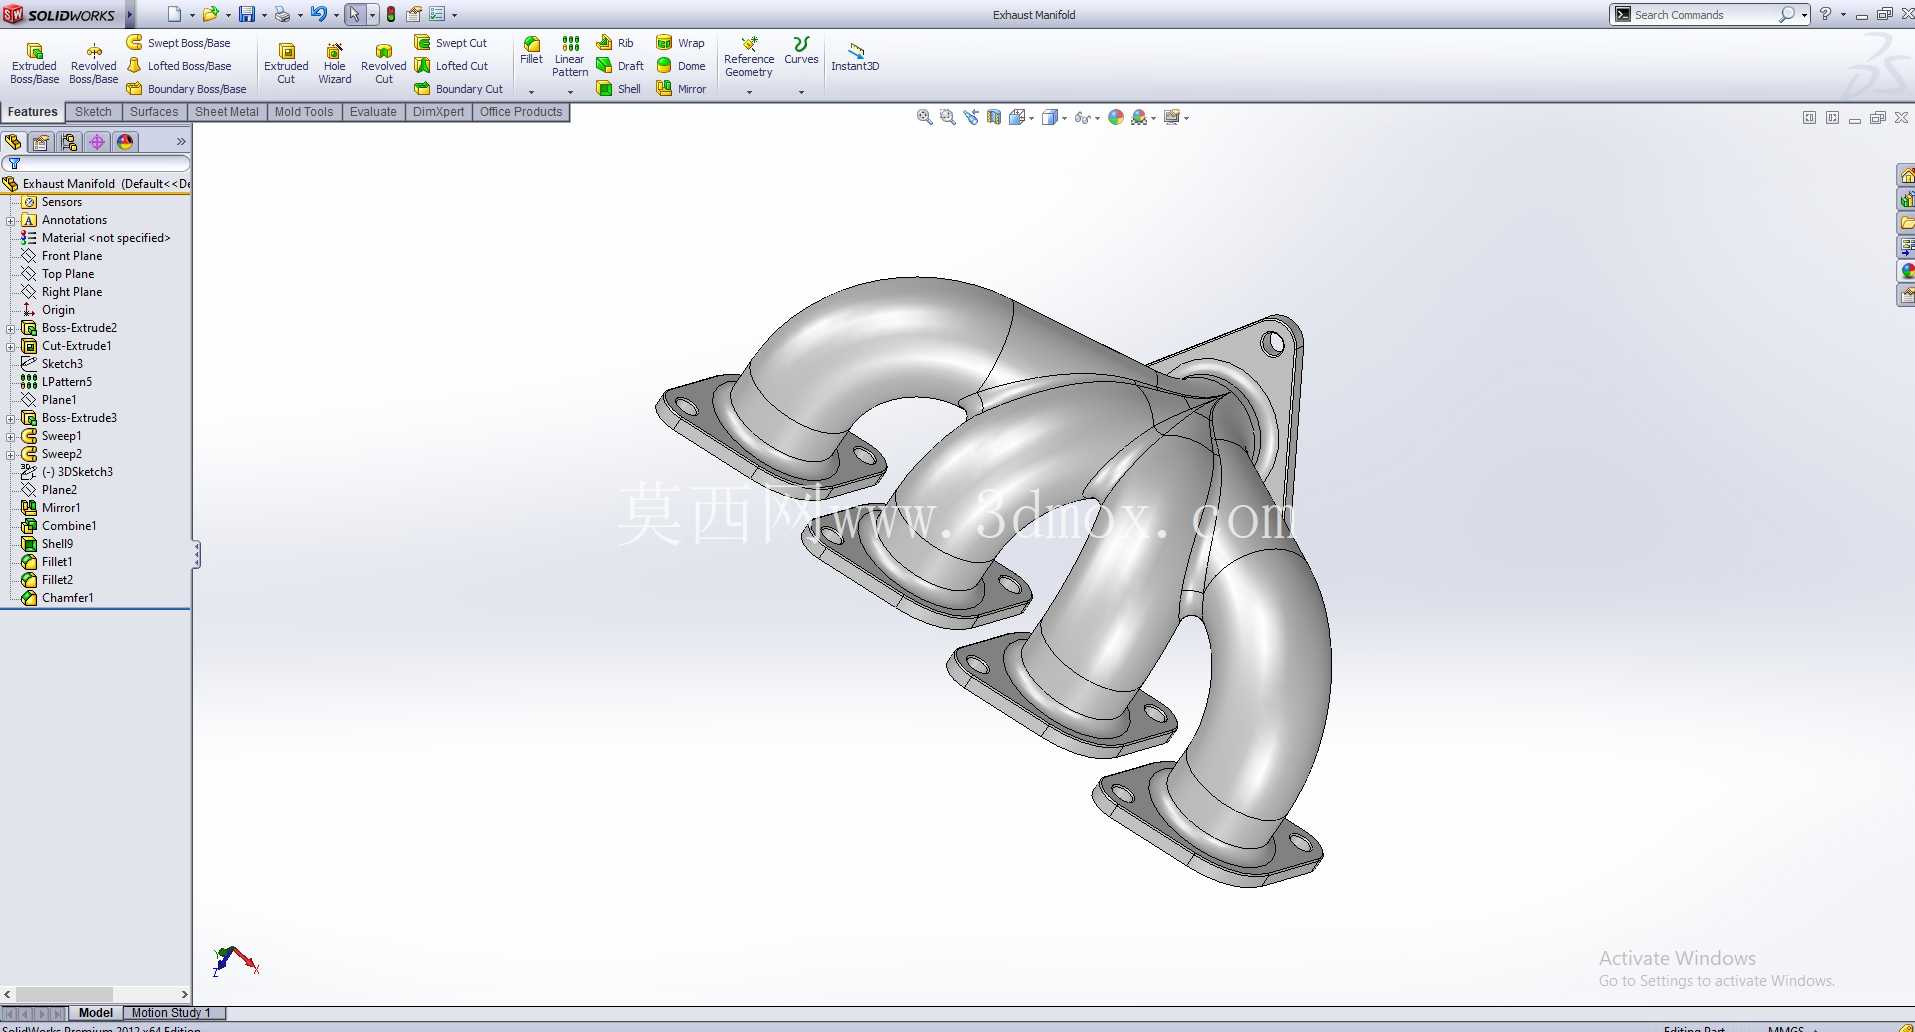The image size is (1915, 1032).
Task: Toggle Instant3D mode
Action: (x=855, y=56)
